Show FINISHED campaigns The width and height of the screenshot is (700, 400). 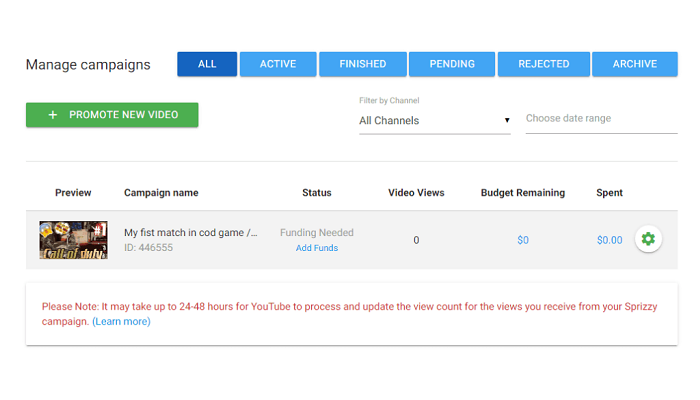(363, 64)
